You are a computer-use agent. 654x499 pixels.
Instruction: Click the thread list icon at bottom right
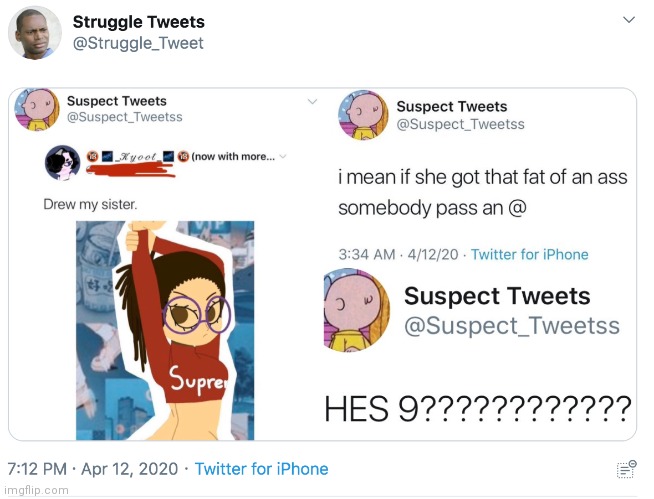[x=626, y=468]
